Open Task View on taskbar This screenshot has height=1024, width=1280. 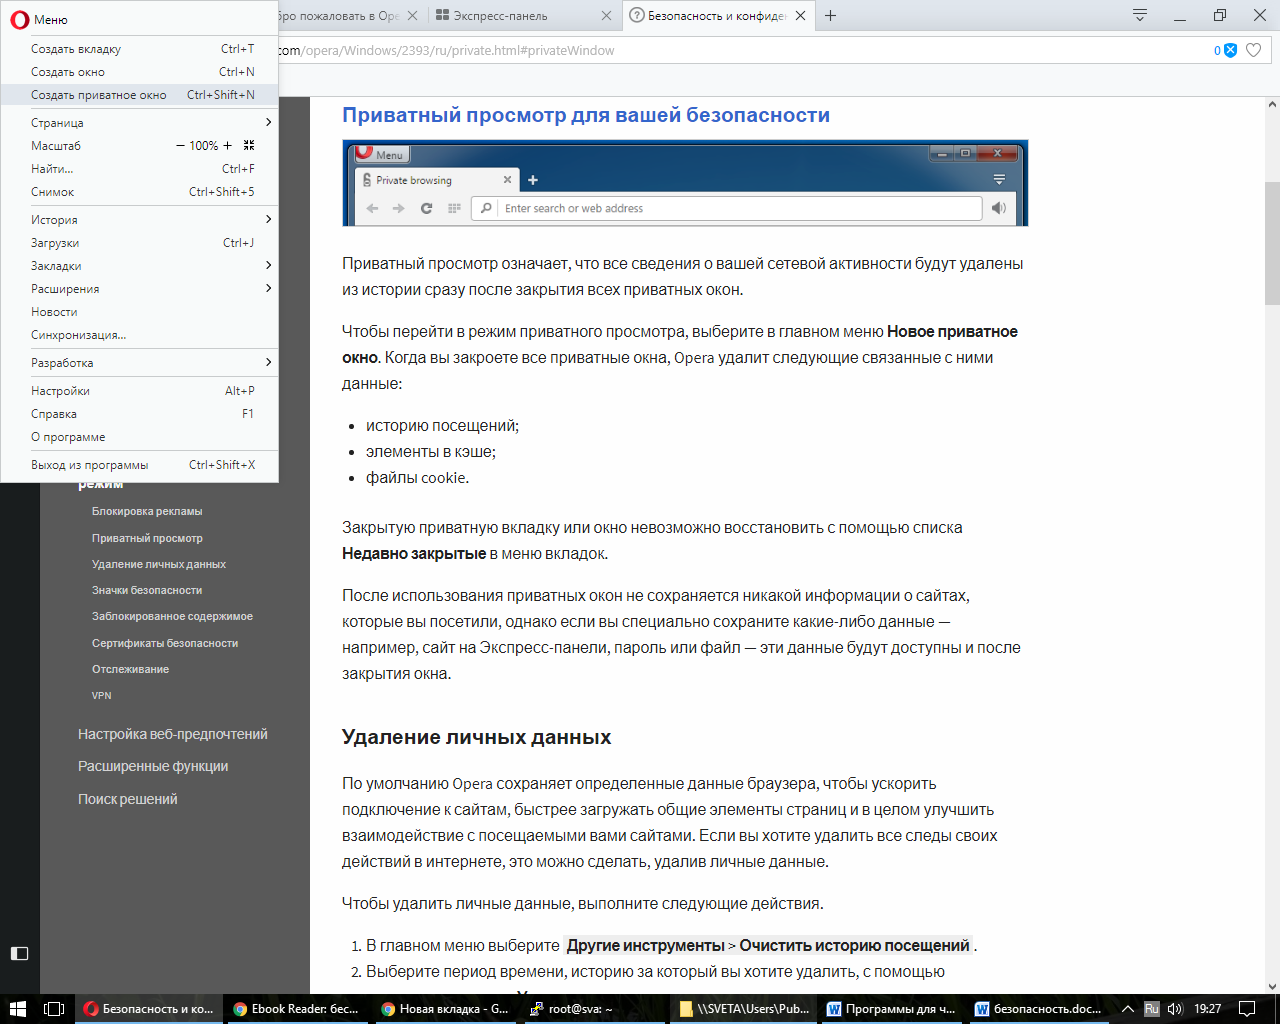click(x=55, y=1009)
